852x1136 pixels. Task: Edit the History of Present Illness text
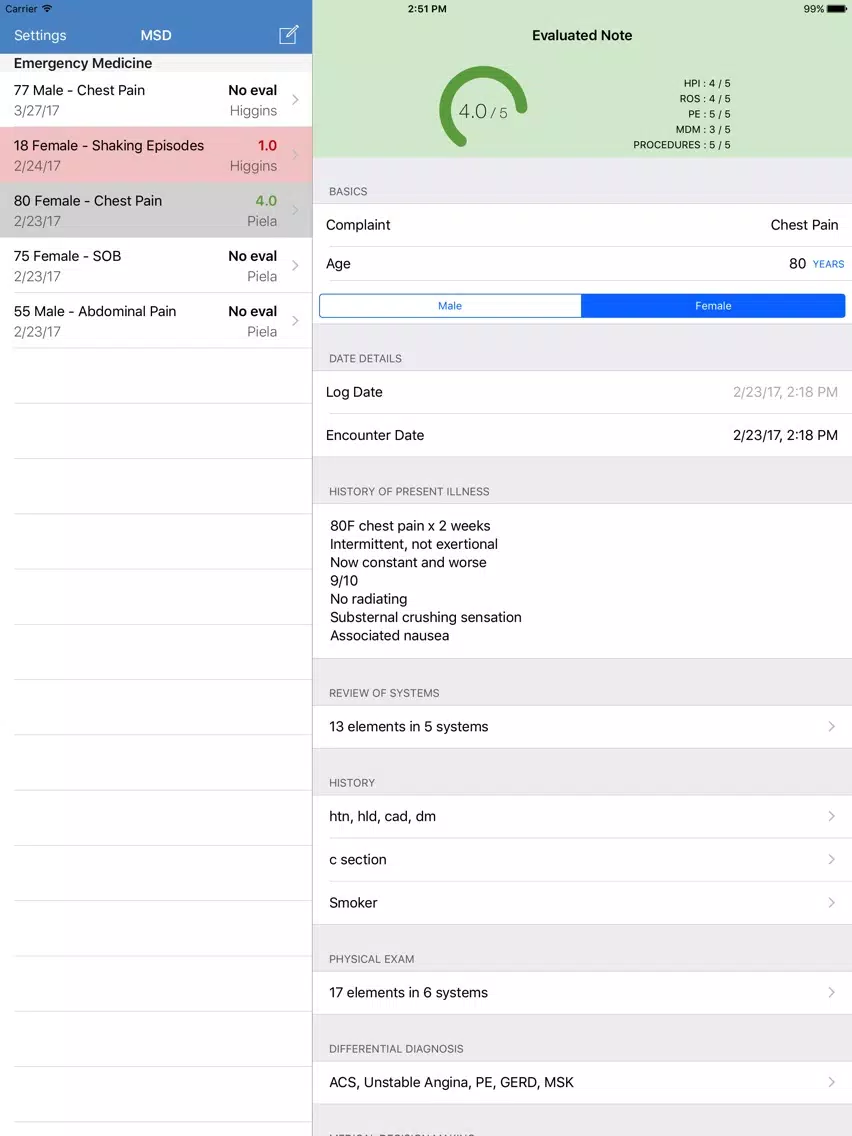click(x=582, y=581)
